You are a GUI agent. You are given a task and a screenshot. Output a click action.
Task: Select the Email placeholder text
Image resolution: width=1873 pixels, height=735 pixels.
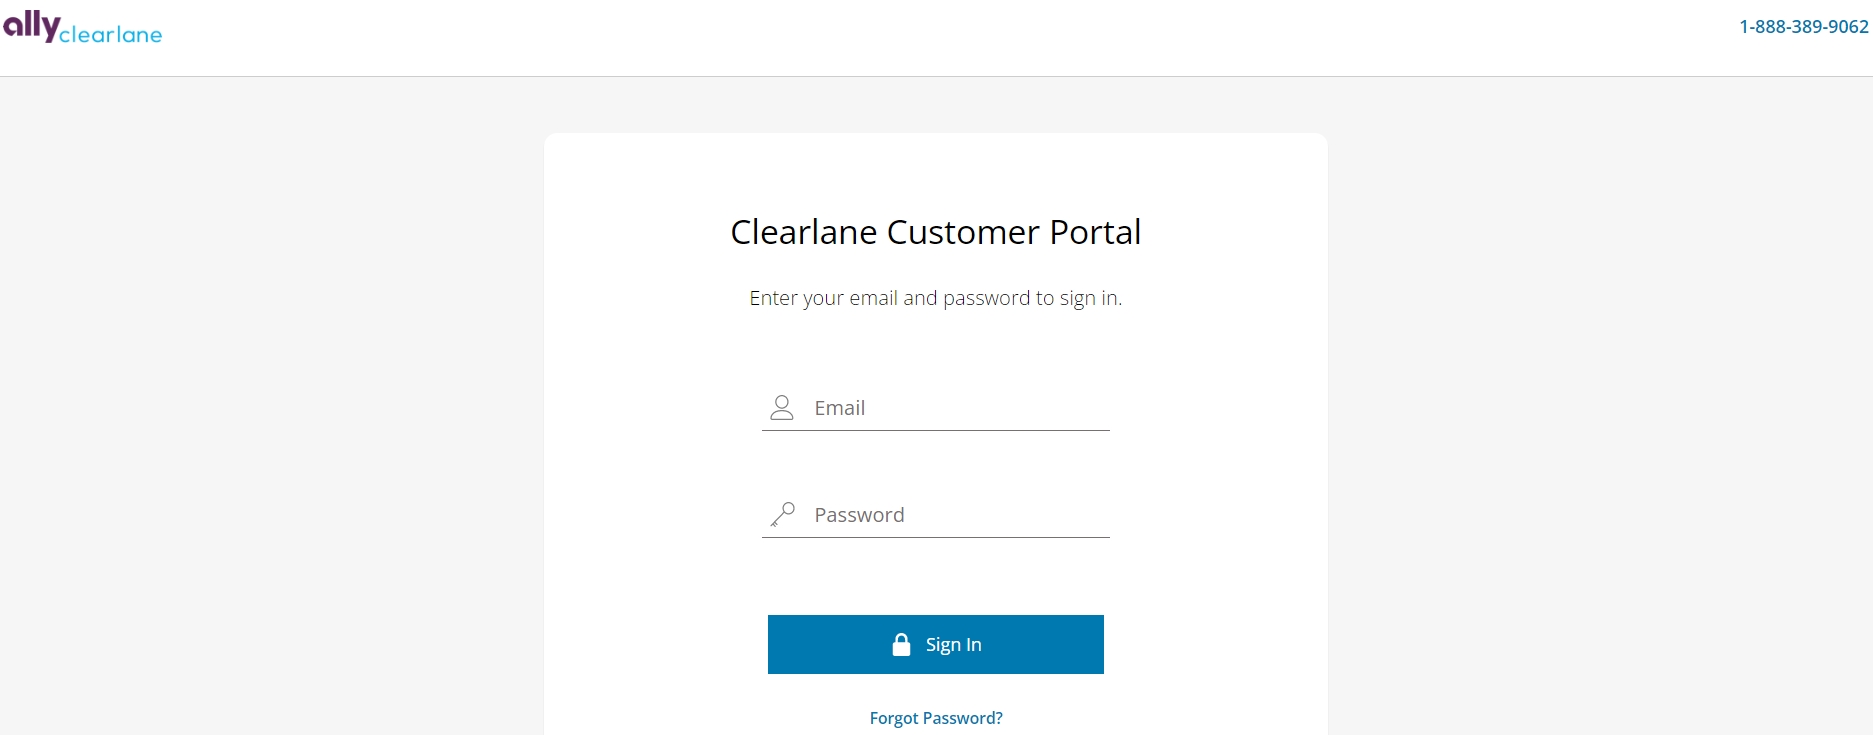tap(839, 407)
